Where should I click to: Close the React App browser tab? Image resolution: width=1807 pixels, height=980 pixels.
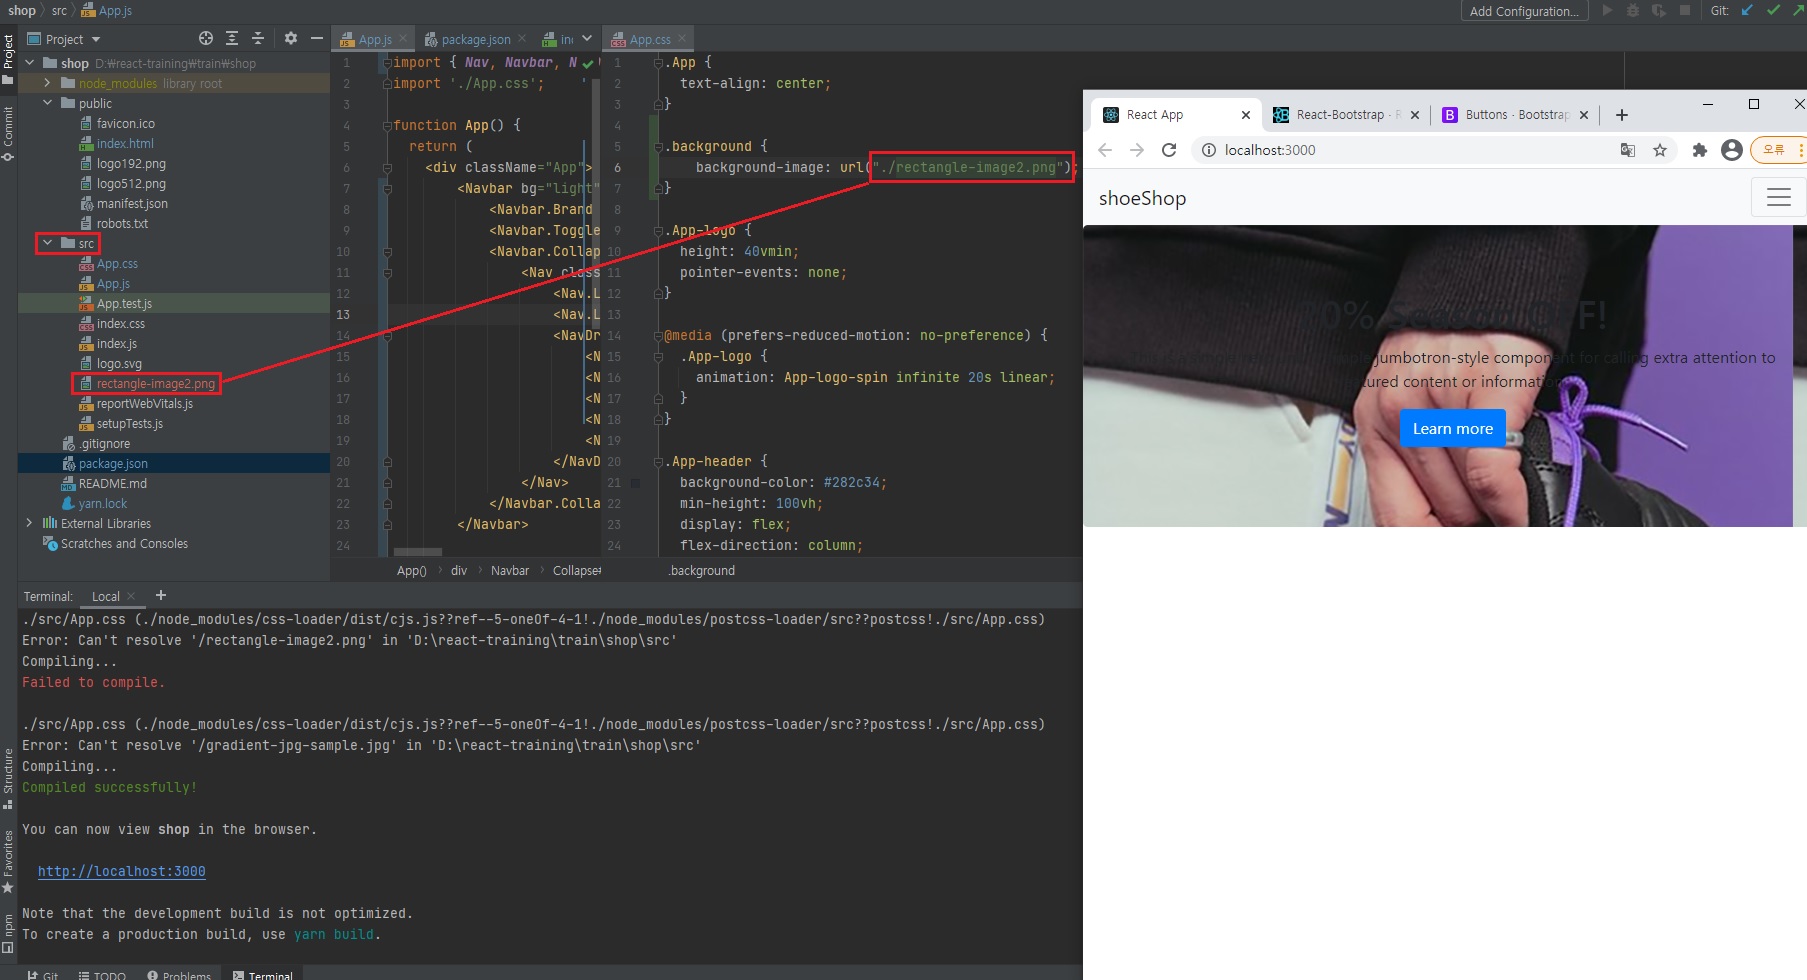1245,115
